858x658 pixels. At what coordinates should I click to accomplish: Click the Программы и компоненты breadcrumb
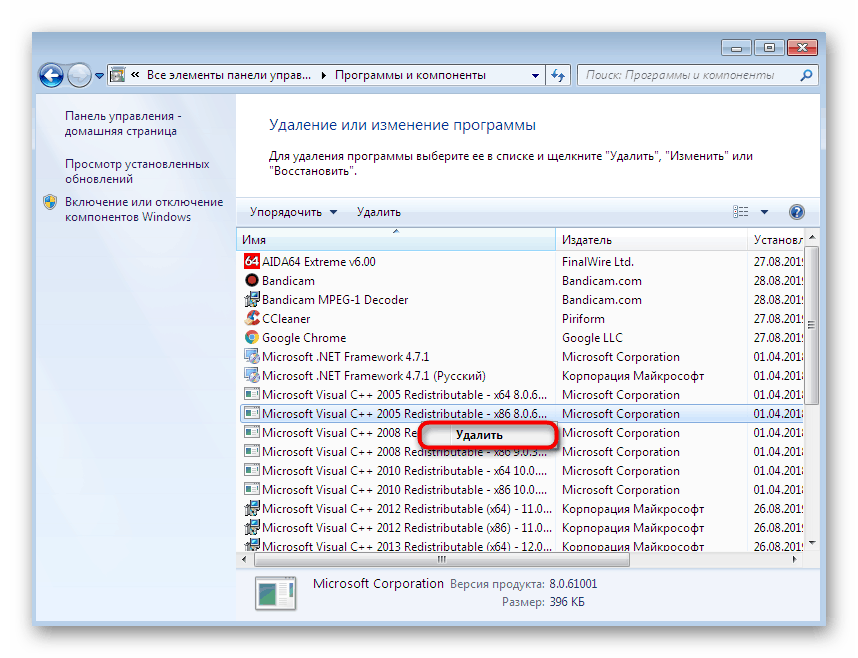(x=410, y=75)
